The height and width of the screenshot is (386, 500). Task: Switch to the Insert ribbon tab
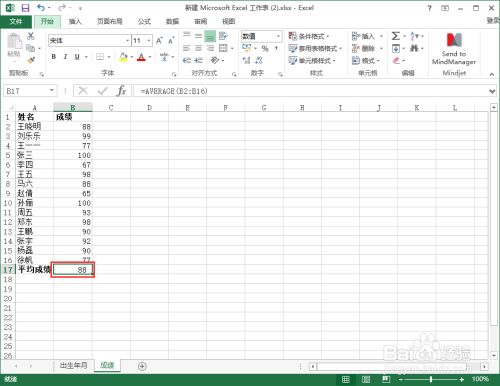(x=75, y=22)
